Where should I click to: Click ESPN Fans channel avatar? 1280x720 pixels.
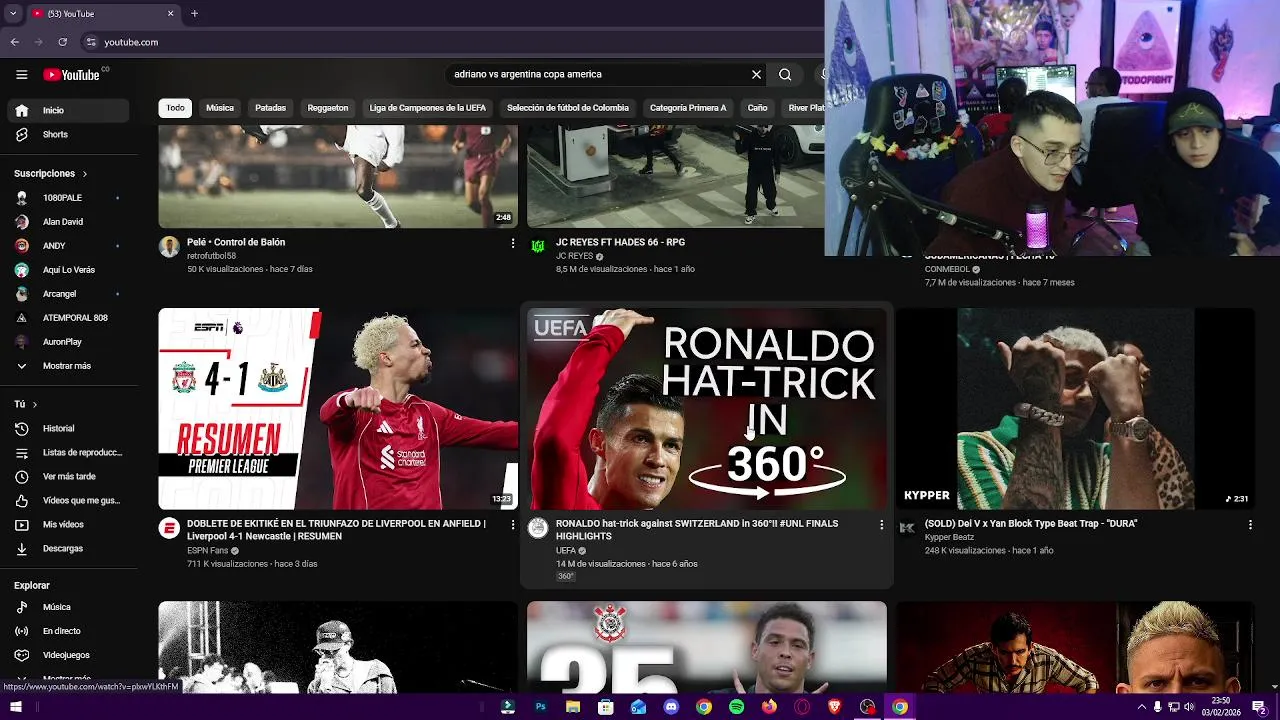[x=169, y=528]
